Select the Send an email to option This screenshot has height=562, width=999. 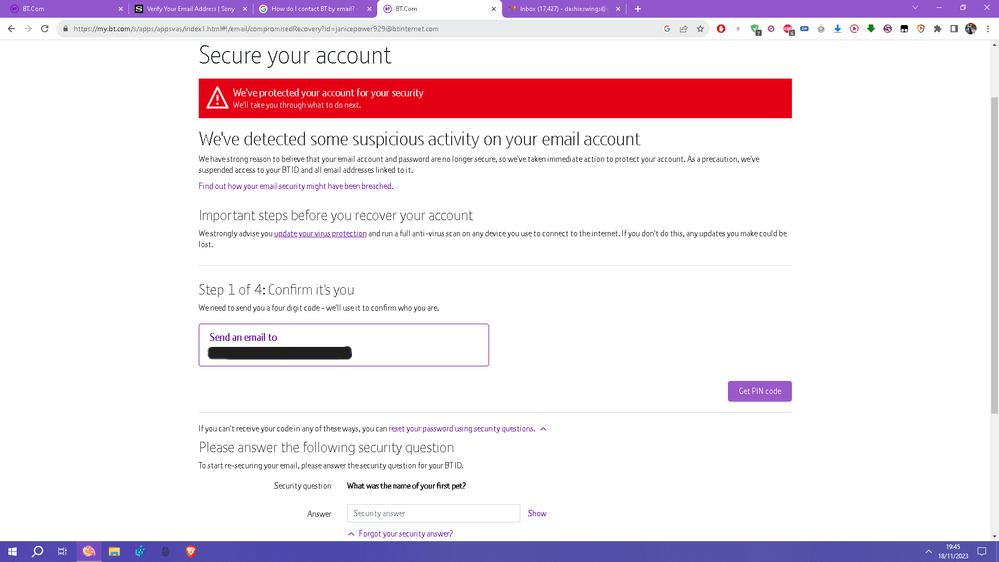click(x=343, y=345)
